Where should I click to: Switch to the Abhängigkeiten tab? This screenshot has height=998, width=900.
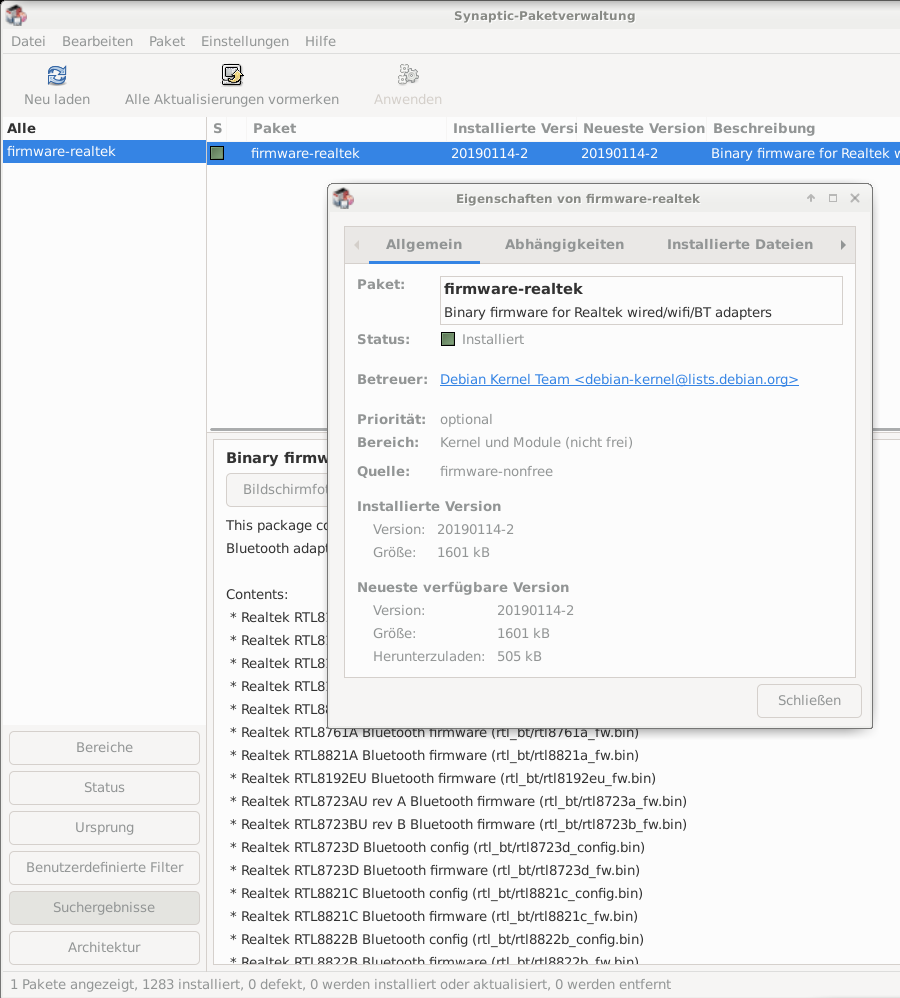[x=565, y=244]
